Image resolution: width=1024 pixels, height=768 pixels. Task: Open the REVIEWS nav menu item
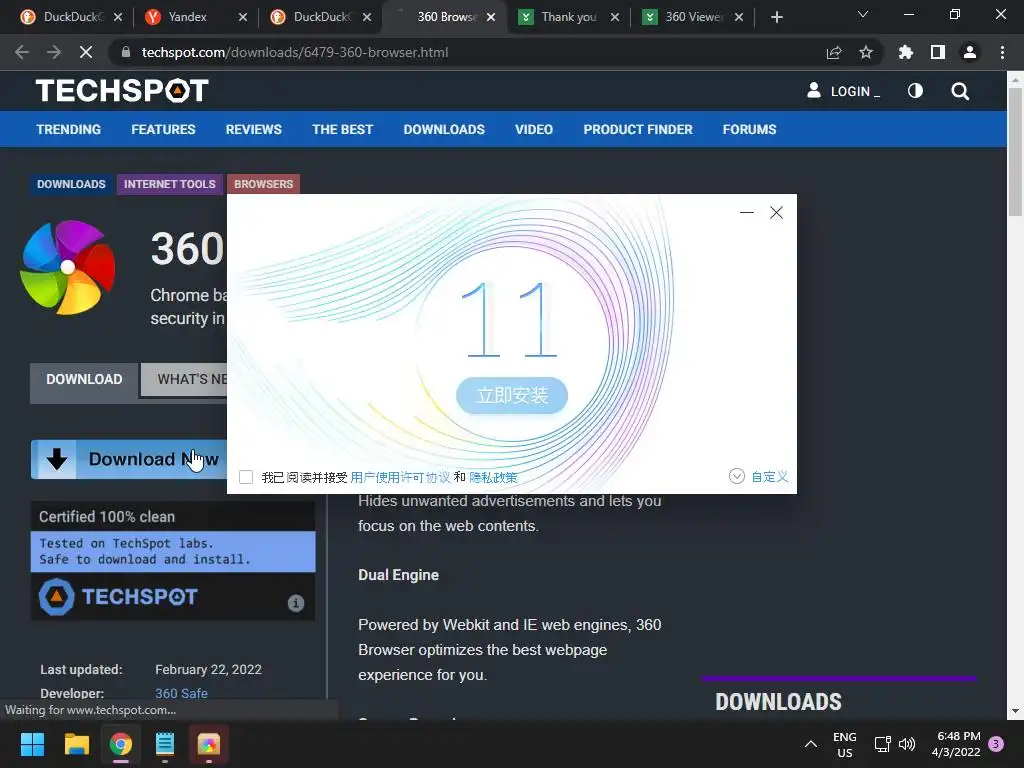(x=253, y=129)
